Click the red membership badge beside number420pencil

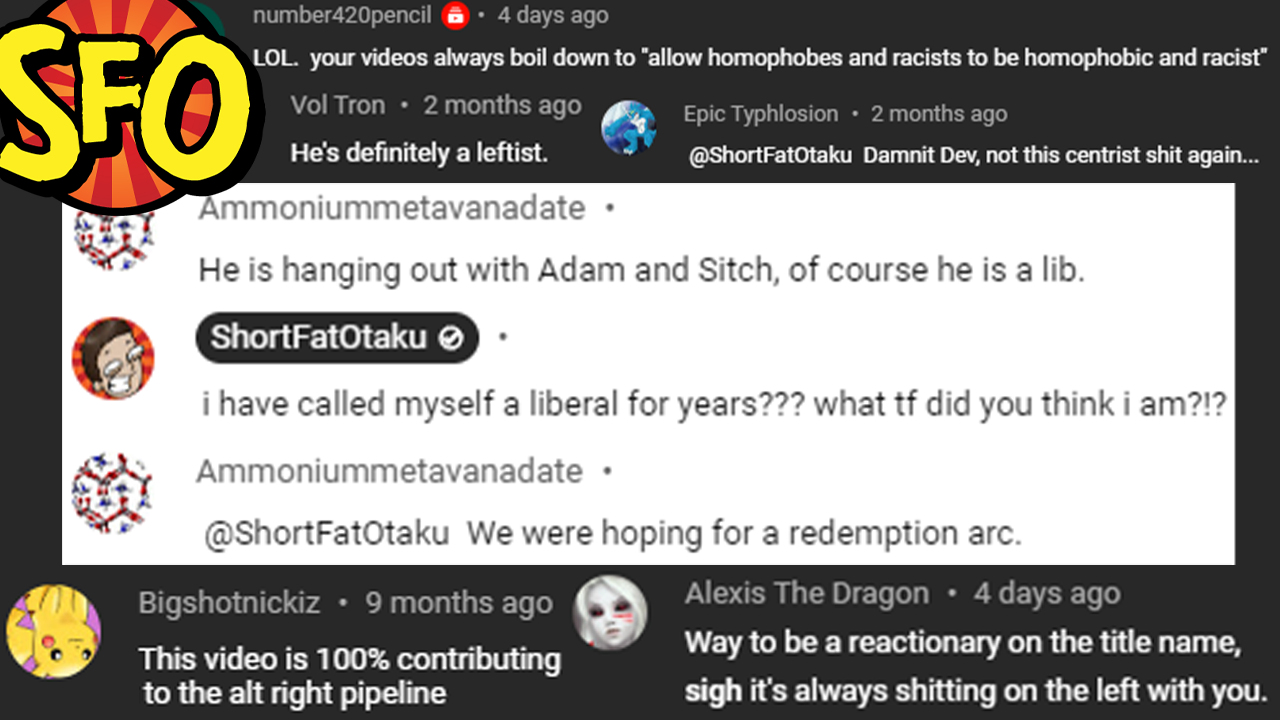coord(455,16)
